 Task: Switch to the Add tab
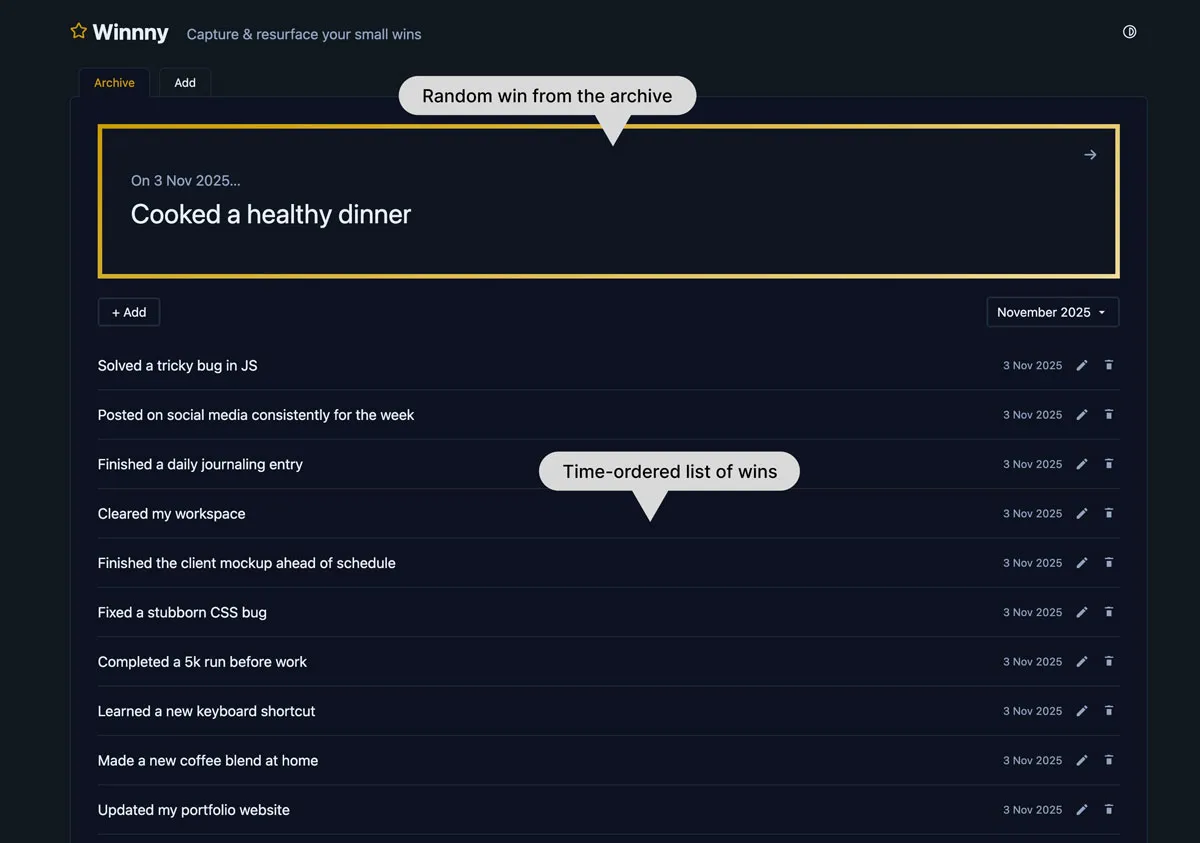(184, 83)
